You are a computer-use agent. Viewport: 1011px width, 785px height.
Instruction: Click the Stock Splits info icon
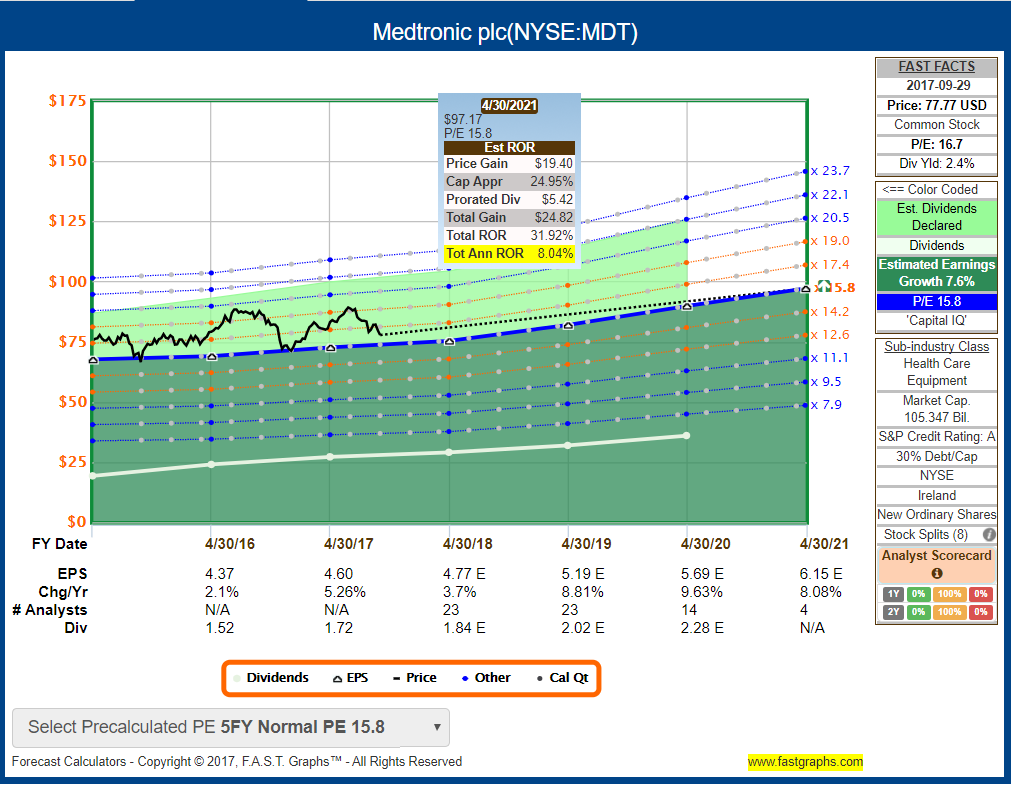[988, 535]
